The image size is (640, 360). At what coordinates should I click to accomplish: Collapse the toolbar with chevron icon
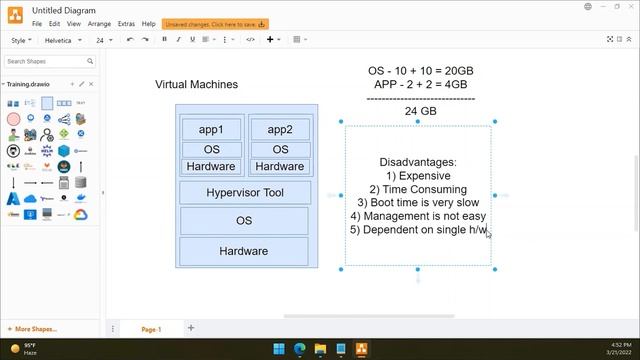[x=629, y=39]
